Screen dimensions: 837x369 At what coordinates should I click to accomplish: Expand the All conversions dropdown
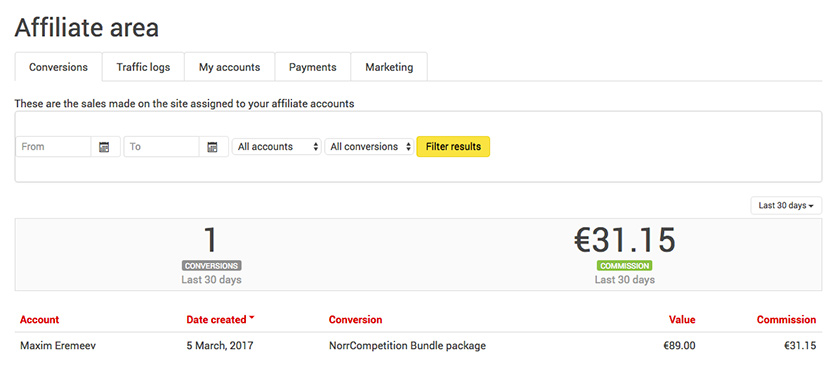click(369, 146)
